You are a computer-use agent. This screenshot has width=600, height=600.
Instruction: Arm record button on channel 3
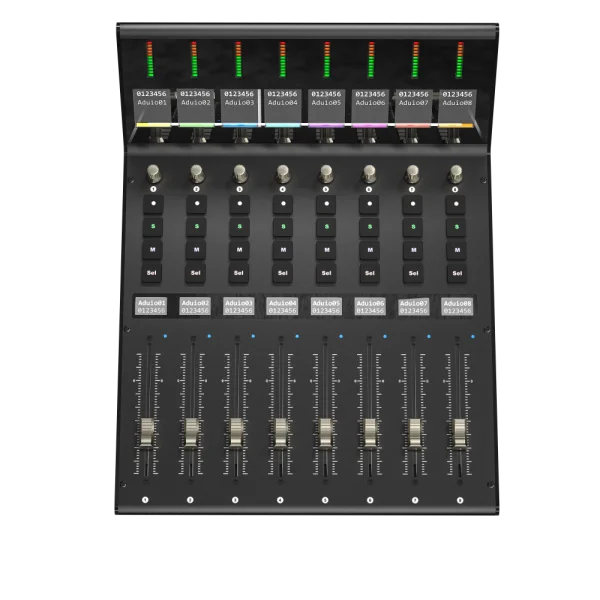click(x=240, y=204)
